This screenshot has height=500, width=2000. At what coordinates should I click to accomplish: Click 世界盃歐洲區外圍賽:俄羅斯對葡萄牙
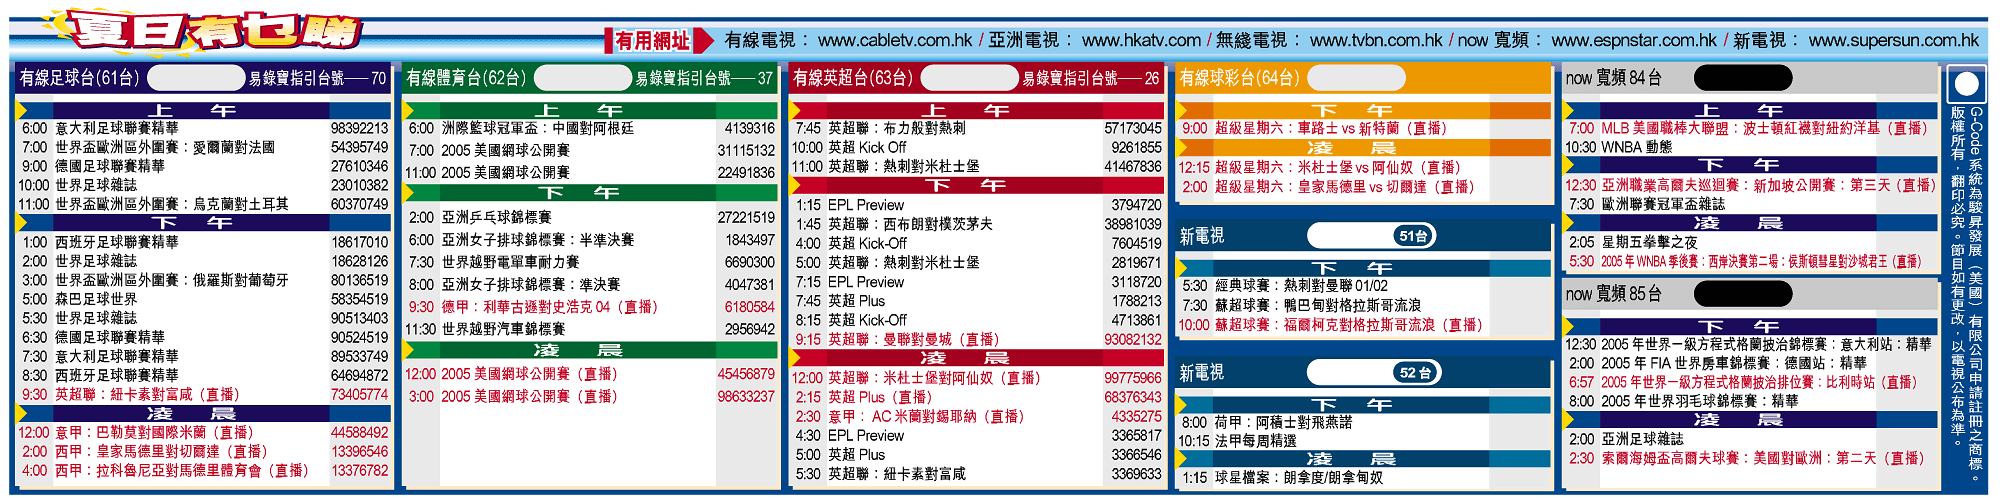coord(172,280)
